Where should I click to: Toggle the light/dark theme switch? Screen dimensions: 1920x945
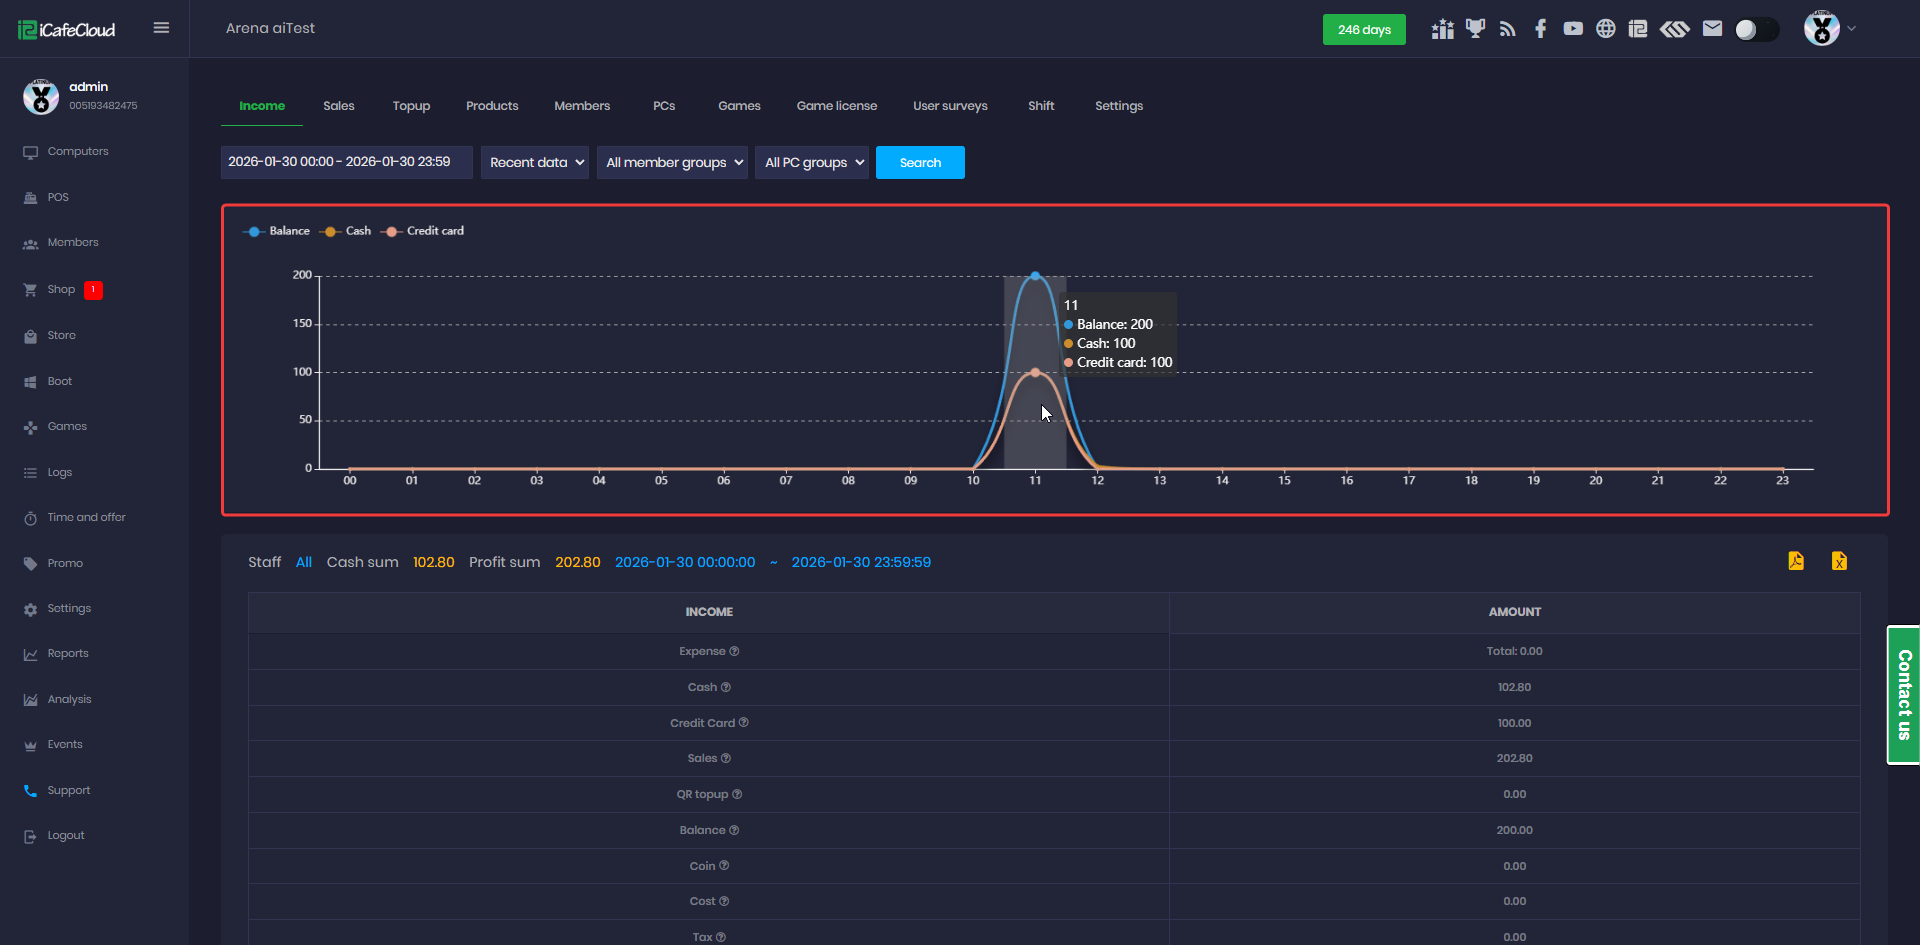tap(1756, 30)
